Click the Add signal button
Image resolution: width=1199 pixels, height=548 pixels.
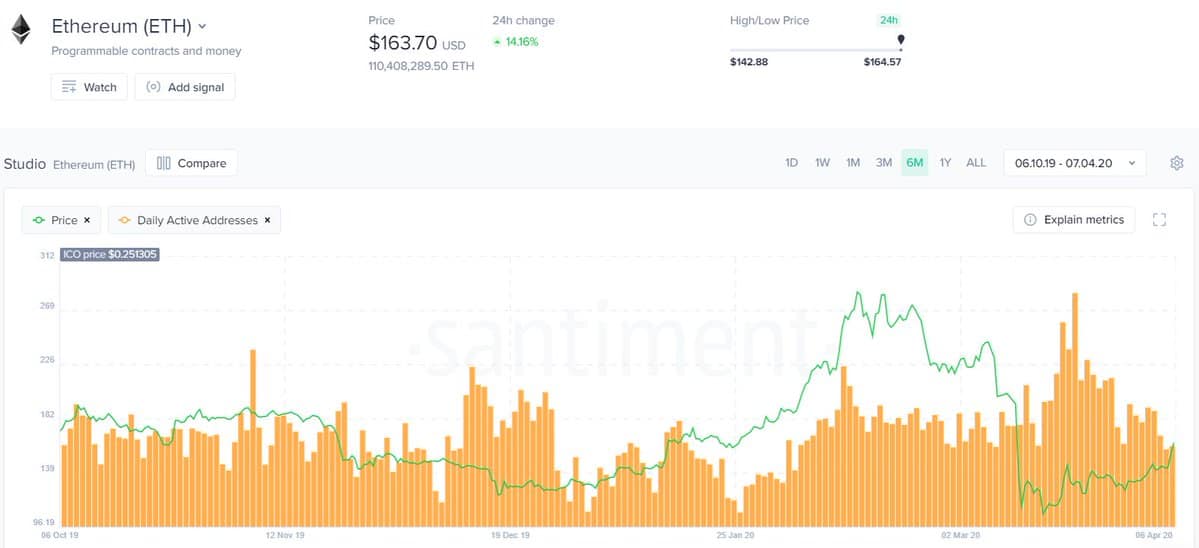pos(185,87)
